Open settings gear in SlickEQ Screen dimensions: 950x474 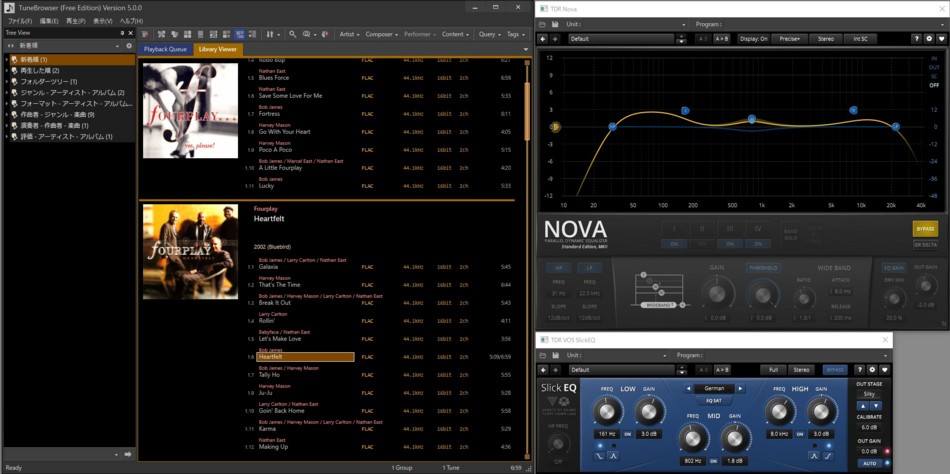[x=872, y=370]
